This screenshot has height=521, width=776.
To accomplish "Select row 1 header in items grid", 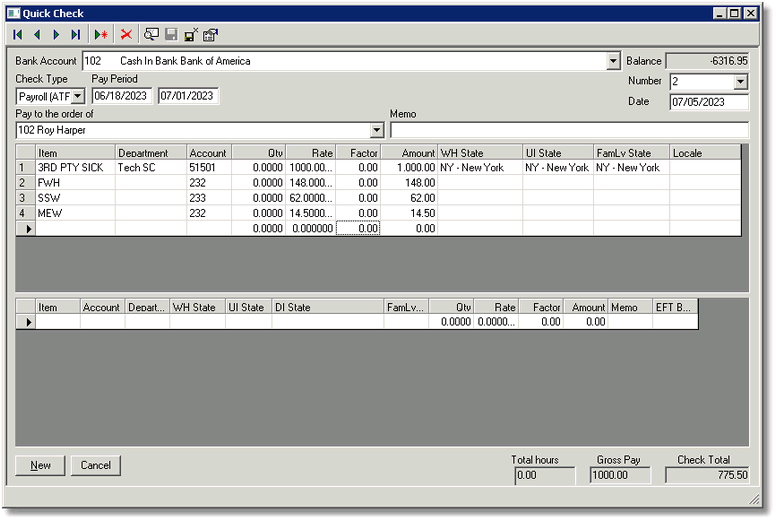I will [x=26, y=168].
